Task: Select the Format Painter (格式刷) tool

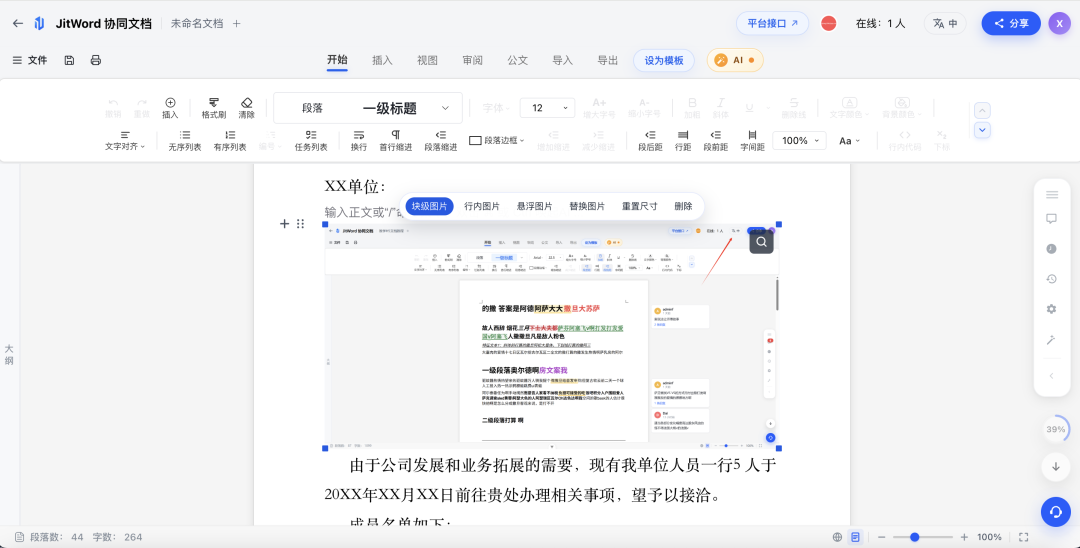Action: click(x=214, y=108)
